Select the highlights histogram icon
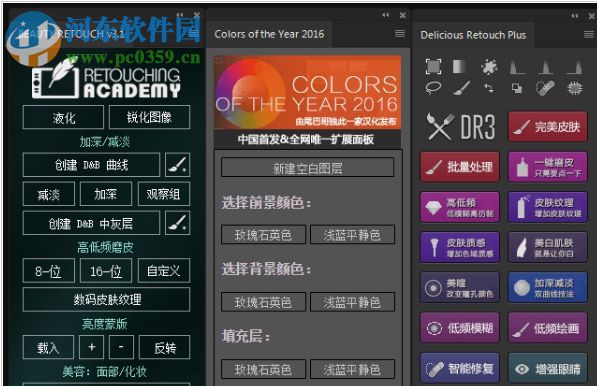The width and height of the screenshot is (597, 386). point(574,67)
